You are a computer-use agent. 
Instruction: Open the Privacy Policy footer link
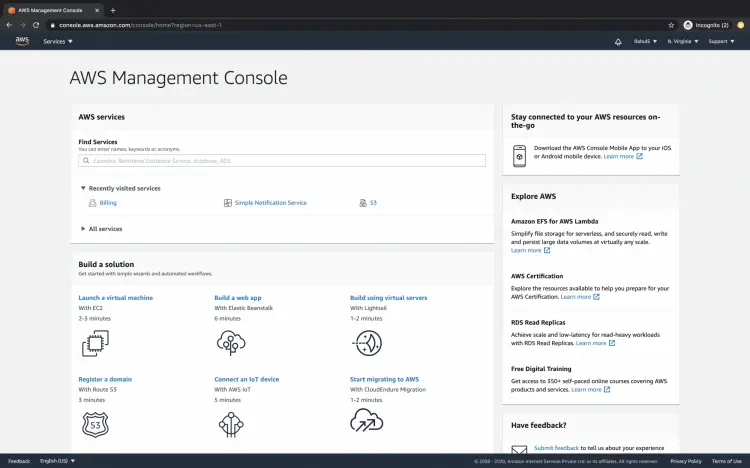(x=686, y=461)
